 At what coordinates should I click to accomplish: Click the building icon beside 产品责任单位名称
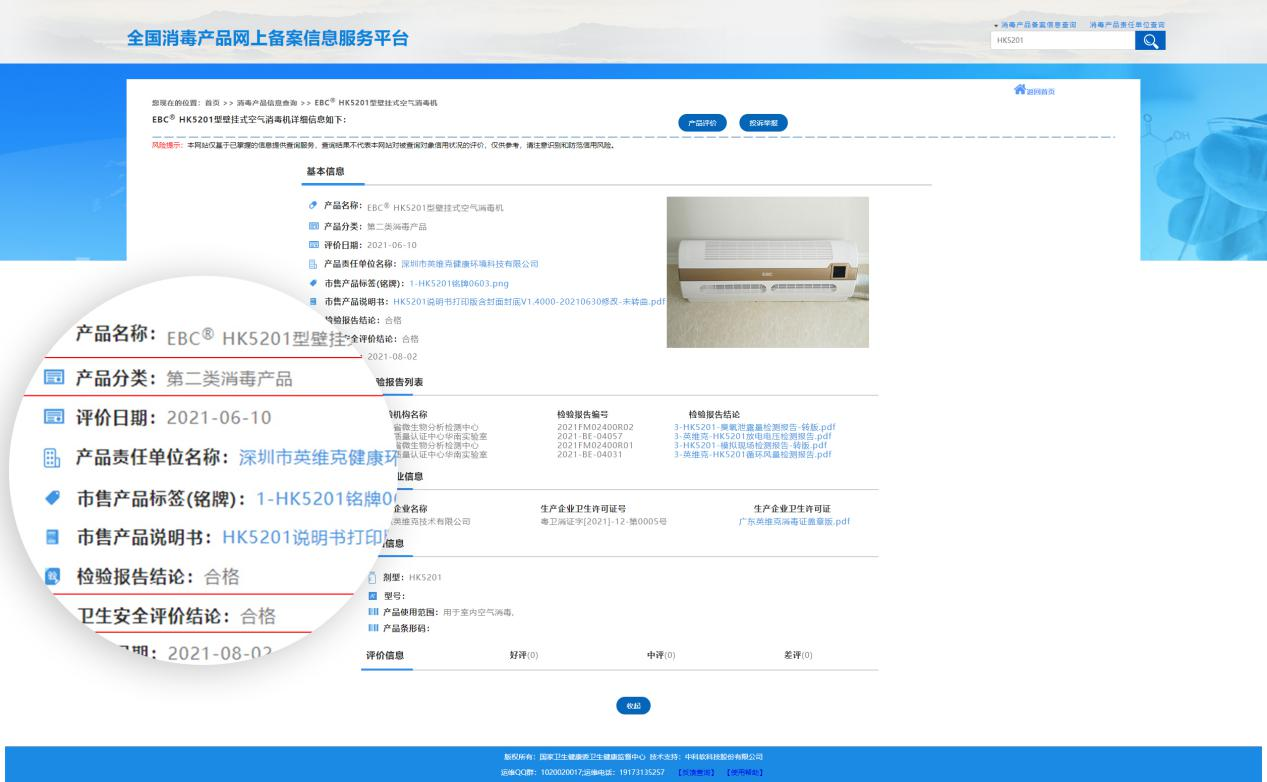pos(313,264)
